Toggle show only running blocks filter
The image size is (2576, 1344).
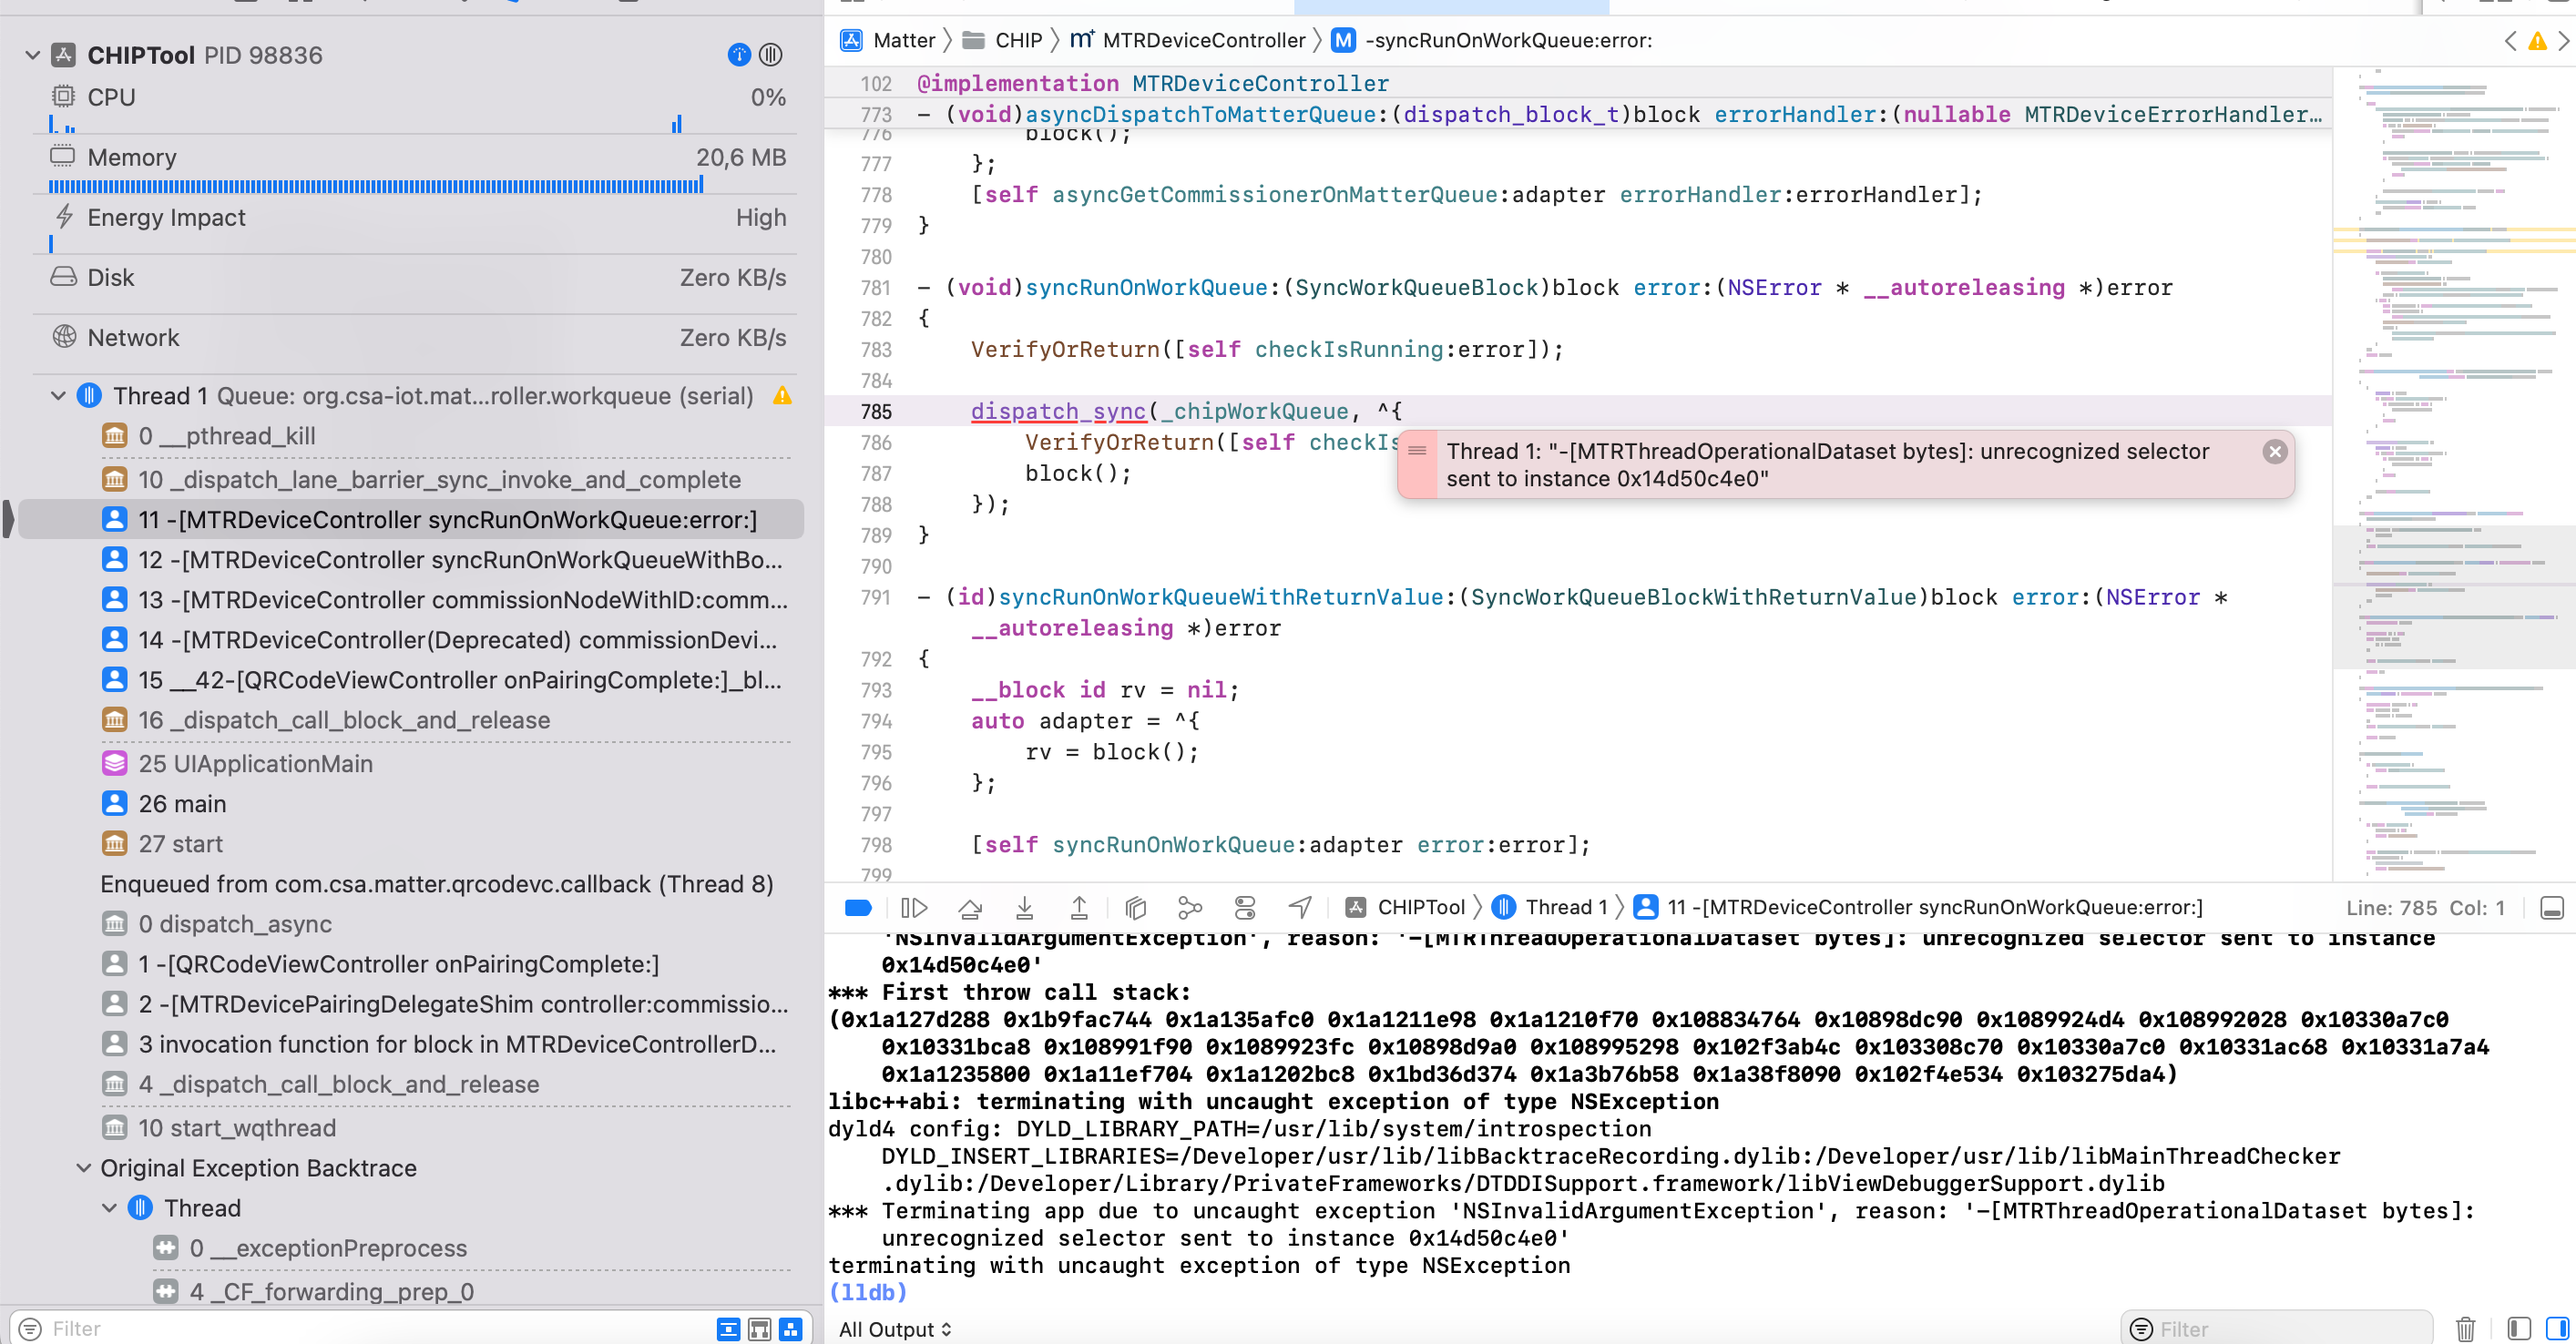click(x=760, y=1329)
